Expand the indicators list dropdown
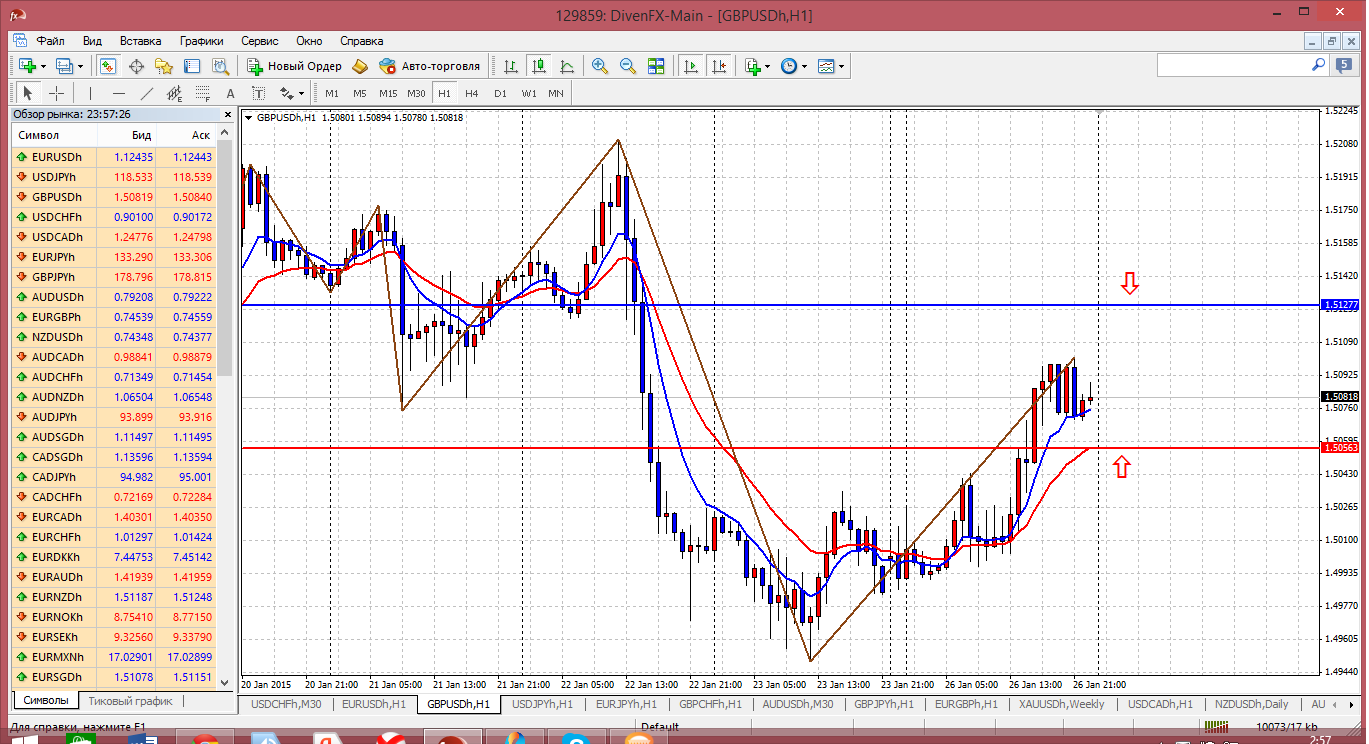Image resolution: width=1369 pixels, height=744 pixels. point(757,66)
